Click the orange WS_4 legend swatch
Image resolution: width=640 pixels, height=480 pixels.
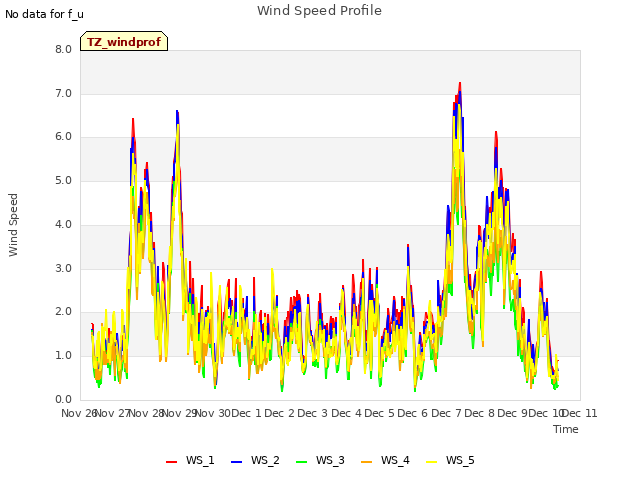tap(367, 462)
